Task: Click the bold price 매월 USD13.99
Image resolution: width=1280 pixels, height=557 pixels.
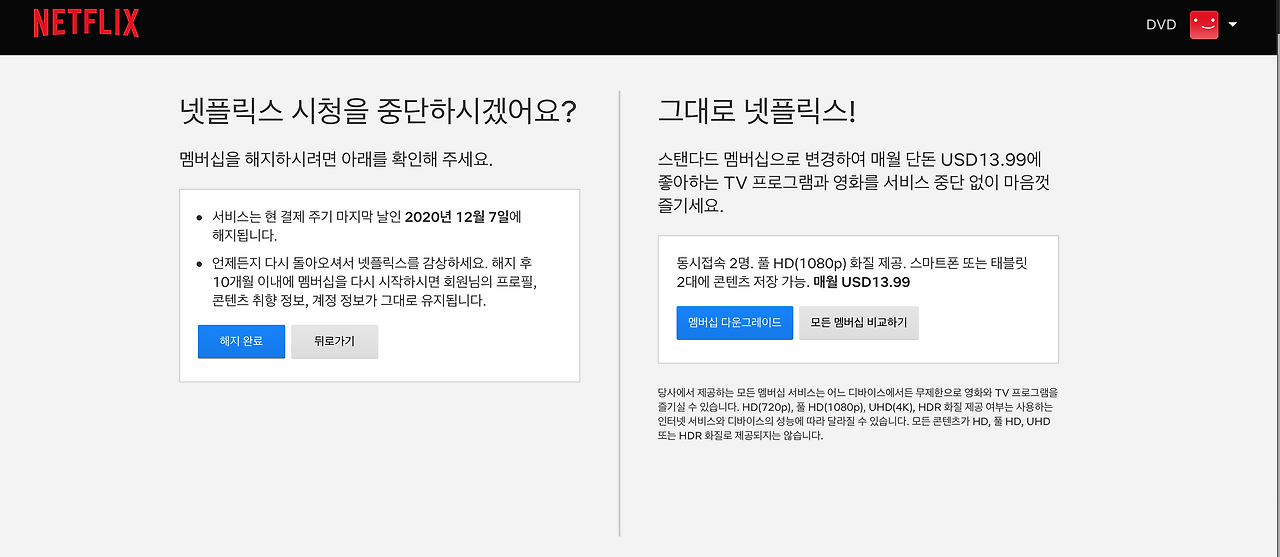Action: click(861, 282)
